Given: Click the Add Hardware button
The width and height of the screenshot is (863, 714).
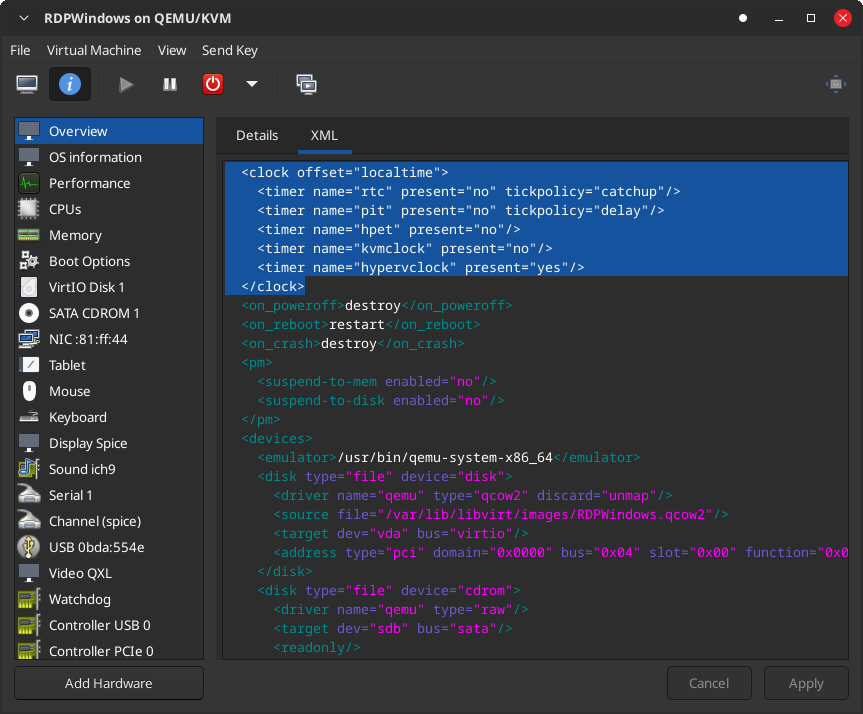Looking at the screenshot, I should click(x=108, y=683).
